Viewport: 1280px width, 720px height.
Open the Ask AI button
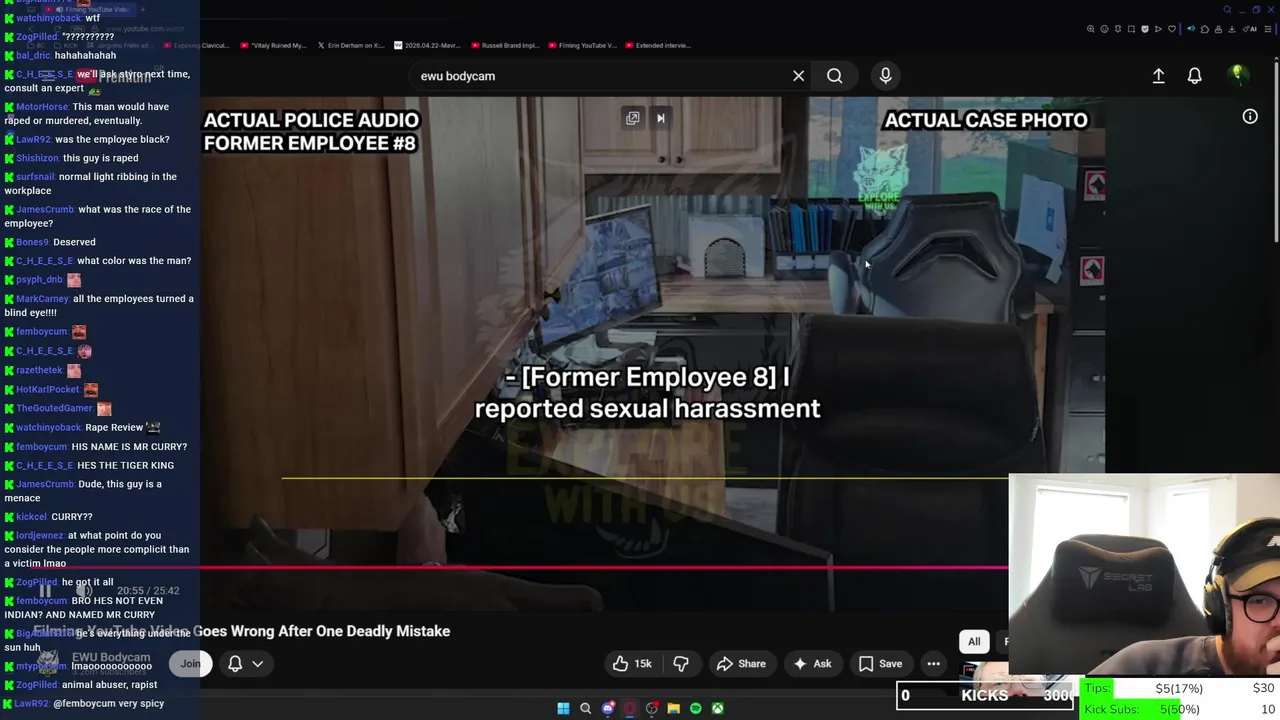pyautogui.click(x=812, y=664)
